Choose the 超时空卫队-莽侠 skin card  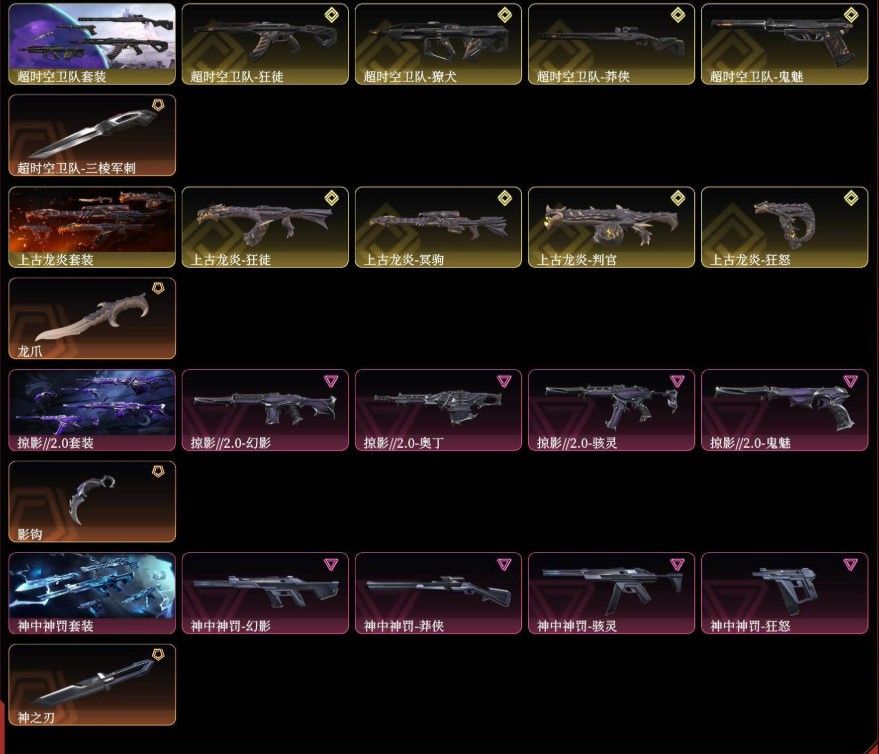(x=611, y=44)
